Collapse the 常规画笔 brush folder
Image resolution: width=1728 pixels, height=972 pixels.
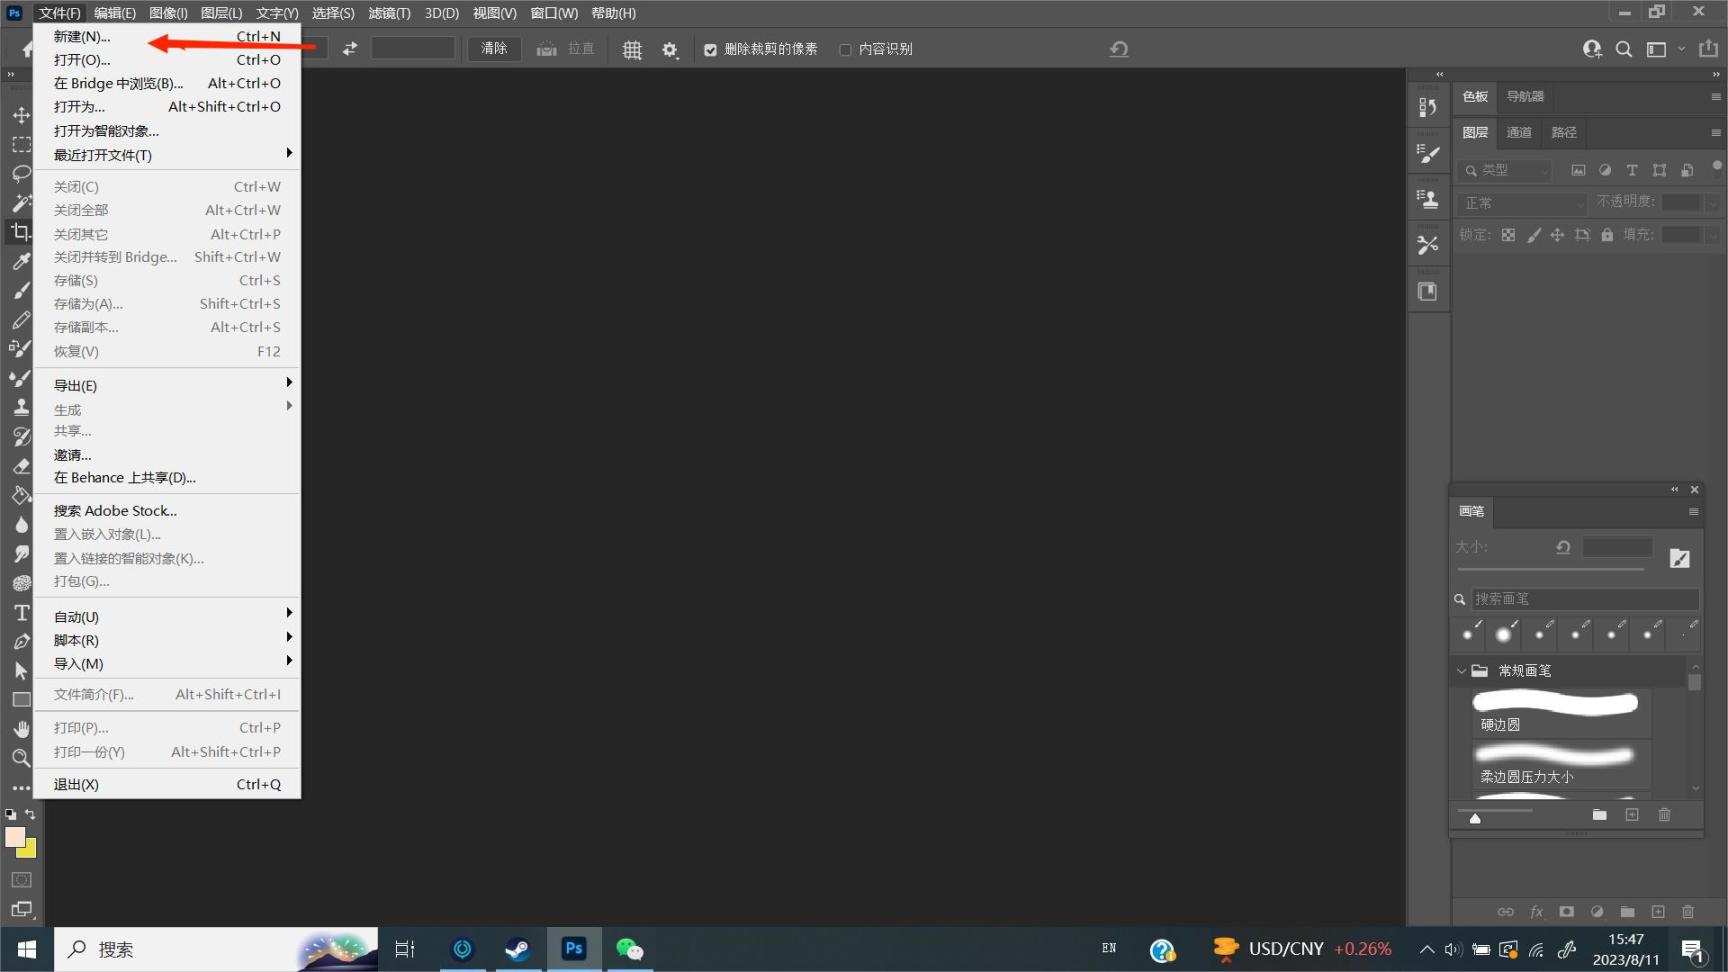[1462, 671]
